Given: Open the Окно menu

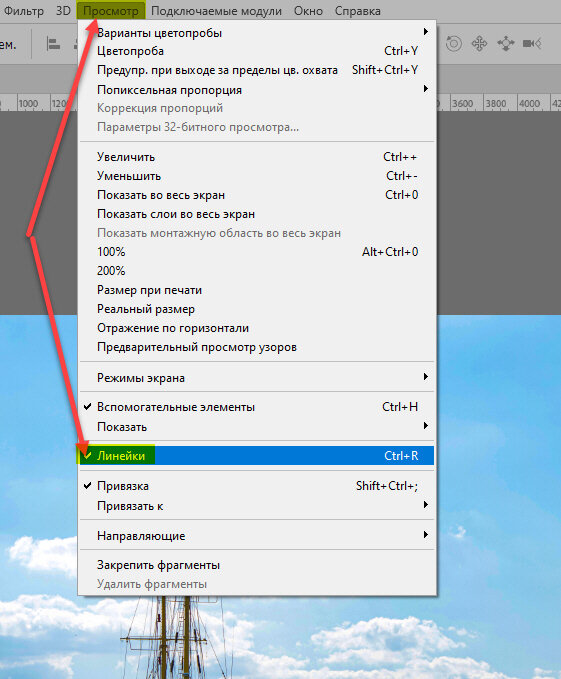Looking at the screenshot, I should (308, 11).
